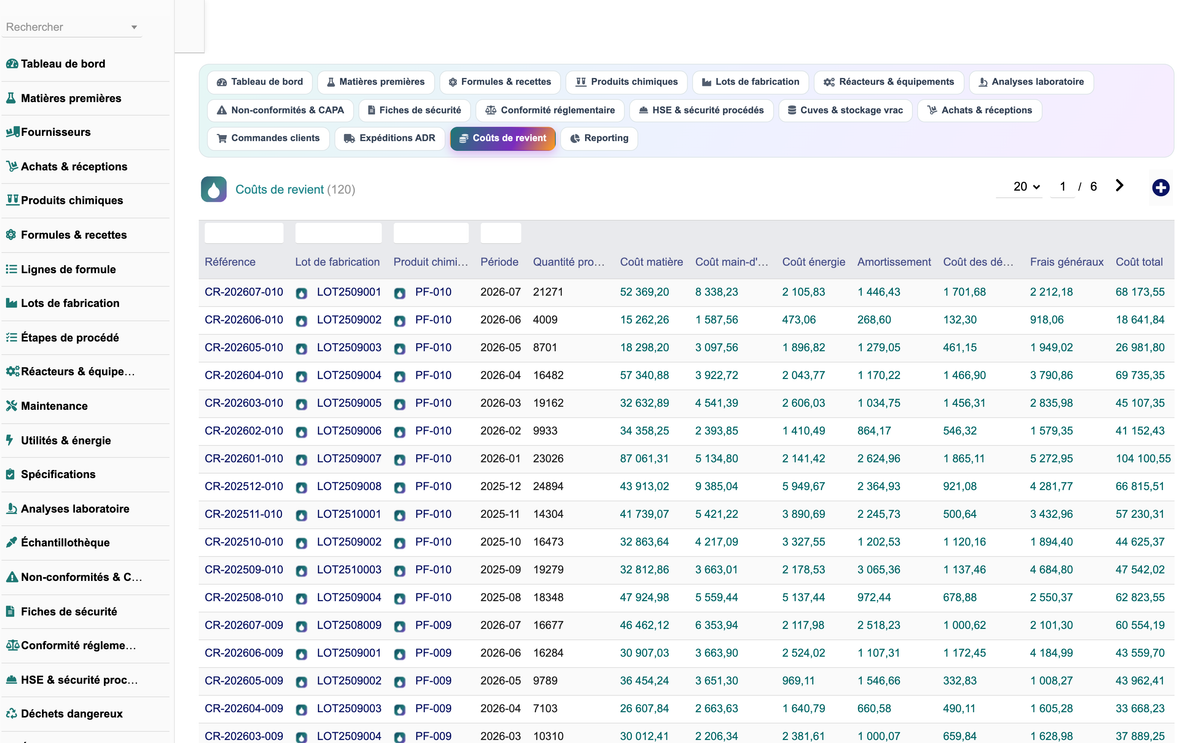Image resolution: width=1200 pixels, height=743 pixels.
Task: Click the Conformité réglementaire scale icon in sidebar
Action: coord(12,646)
